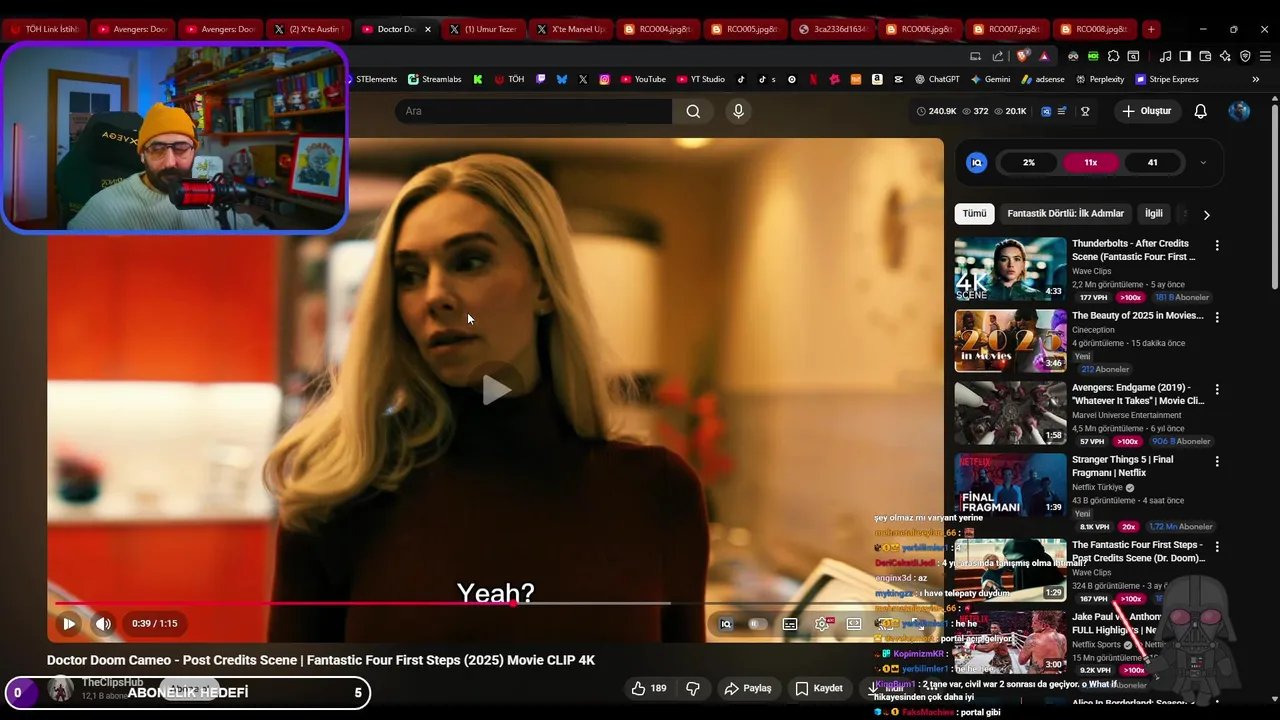This screenshot has width=1280, height=720.
Task: Select the 41 score pill
Action: (x=1153, y=162)
